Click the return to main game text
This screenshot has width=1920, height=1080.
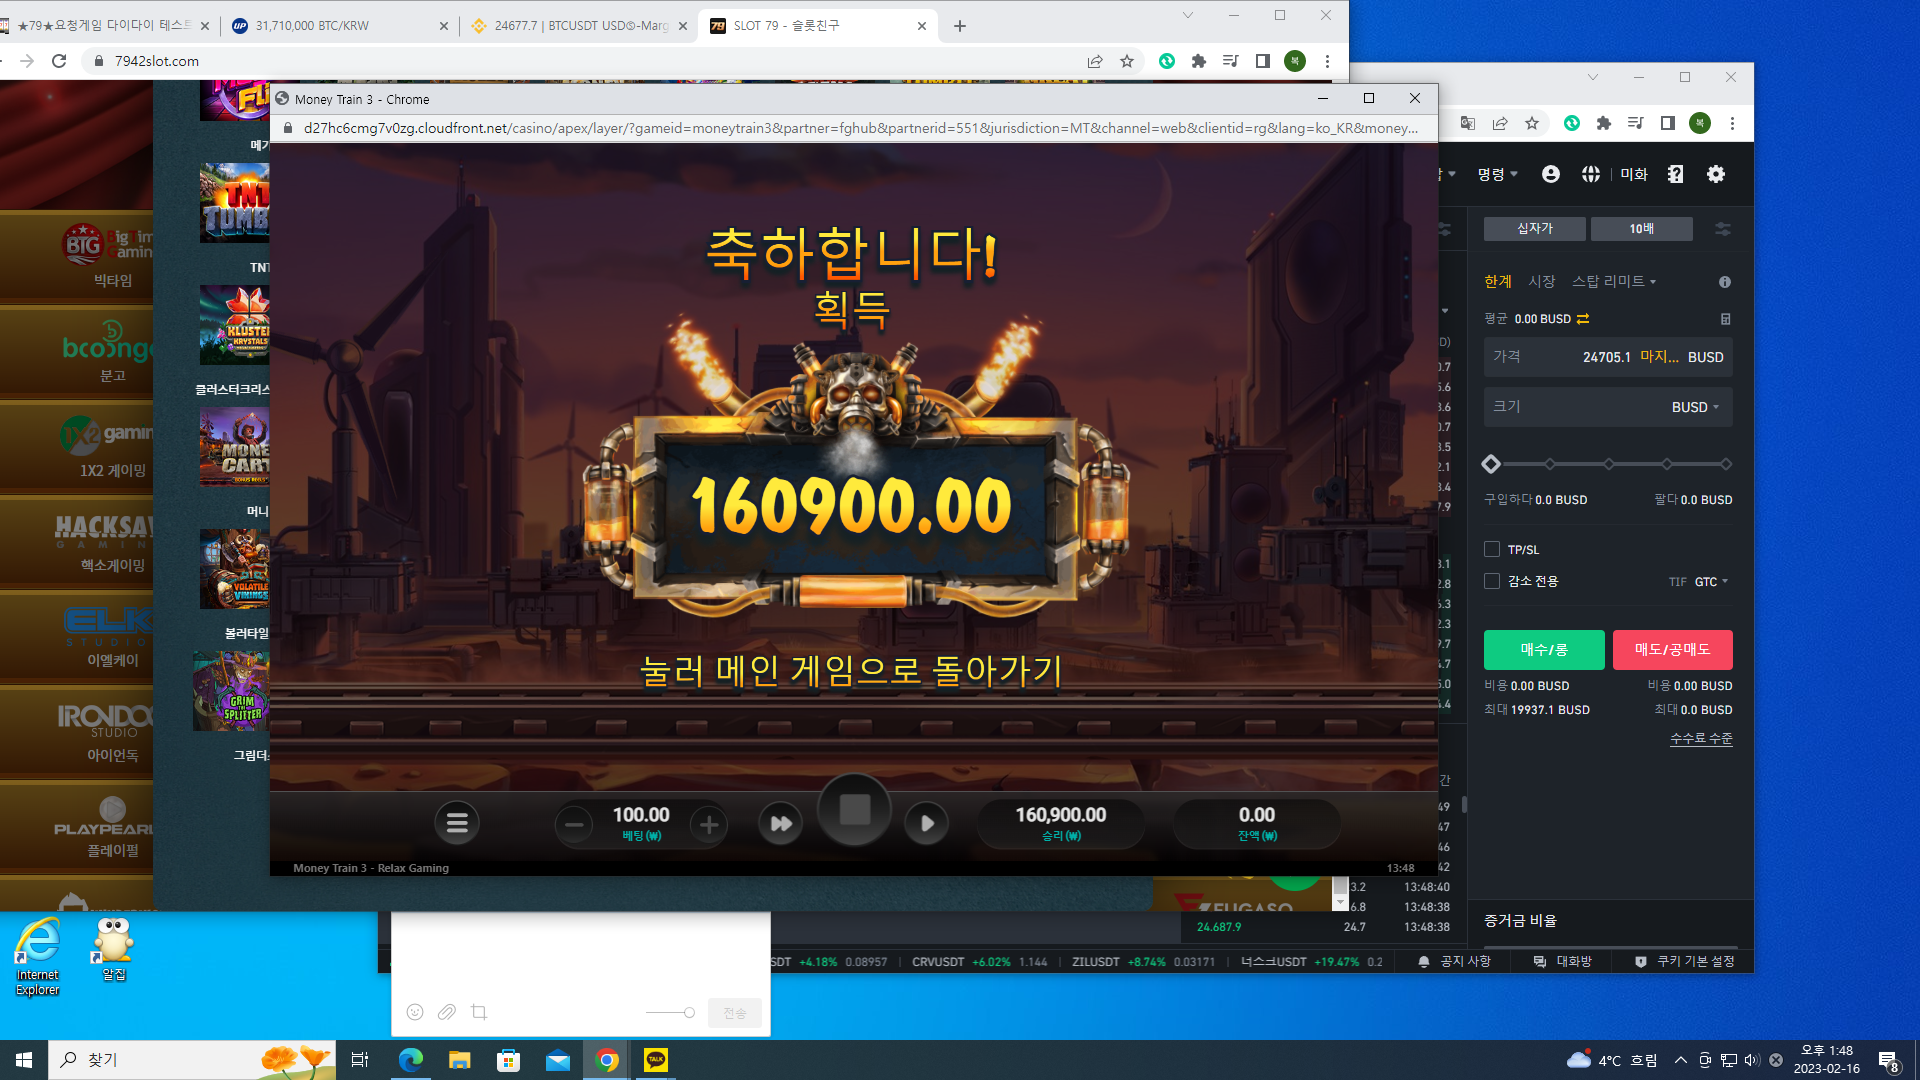click(851, 670)
